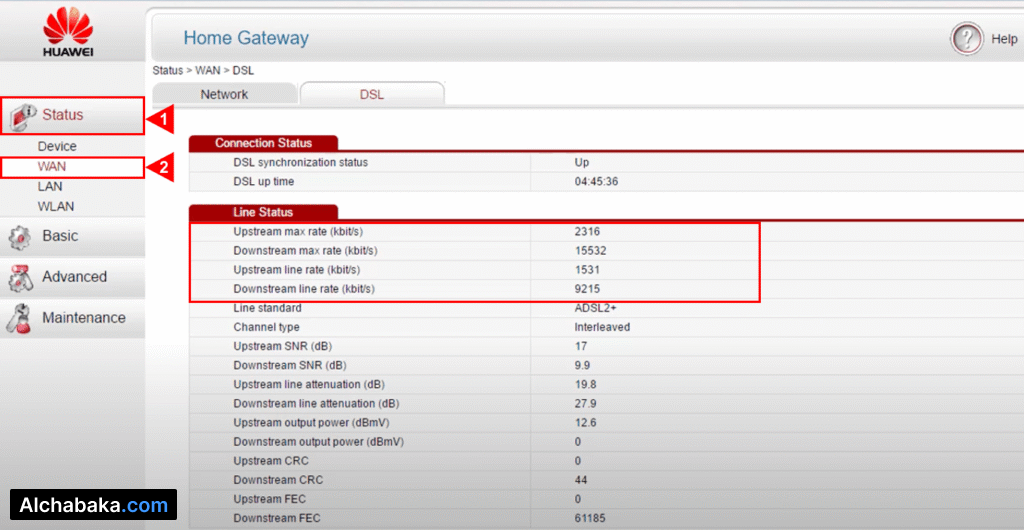
Task: Click the Maintenance section icon
Action: coord(19,319)
